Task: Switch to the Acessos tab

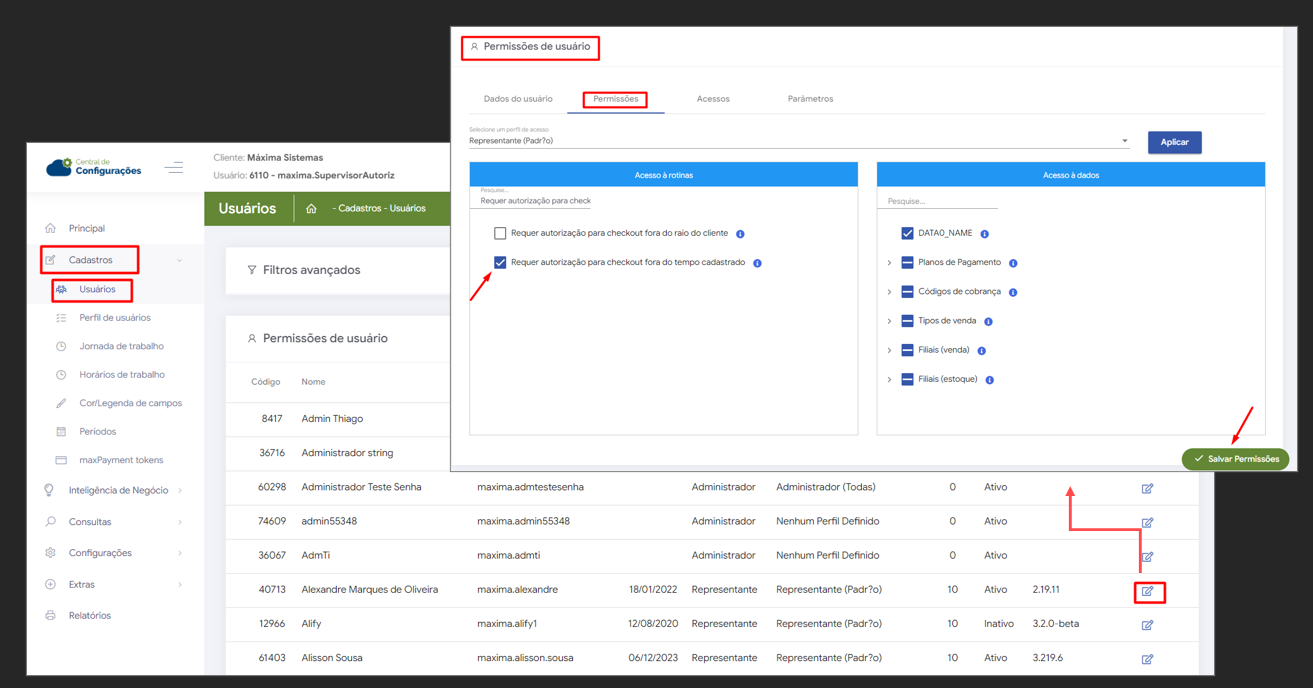Action: [713, 99]
